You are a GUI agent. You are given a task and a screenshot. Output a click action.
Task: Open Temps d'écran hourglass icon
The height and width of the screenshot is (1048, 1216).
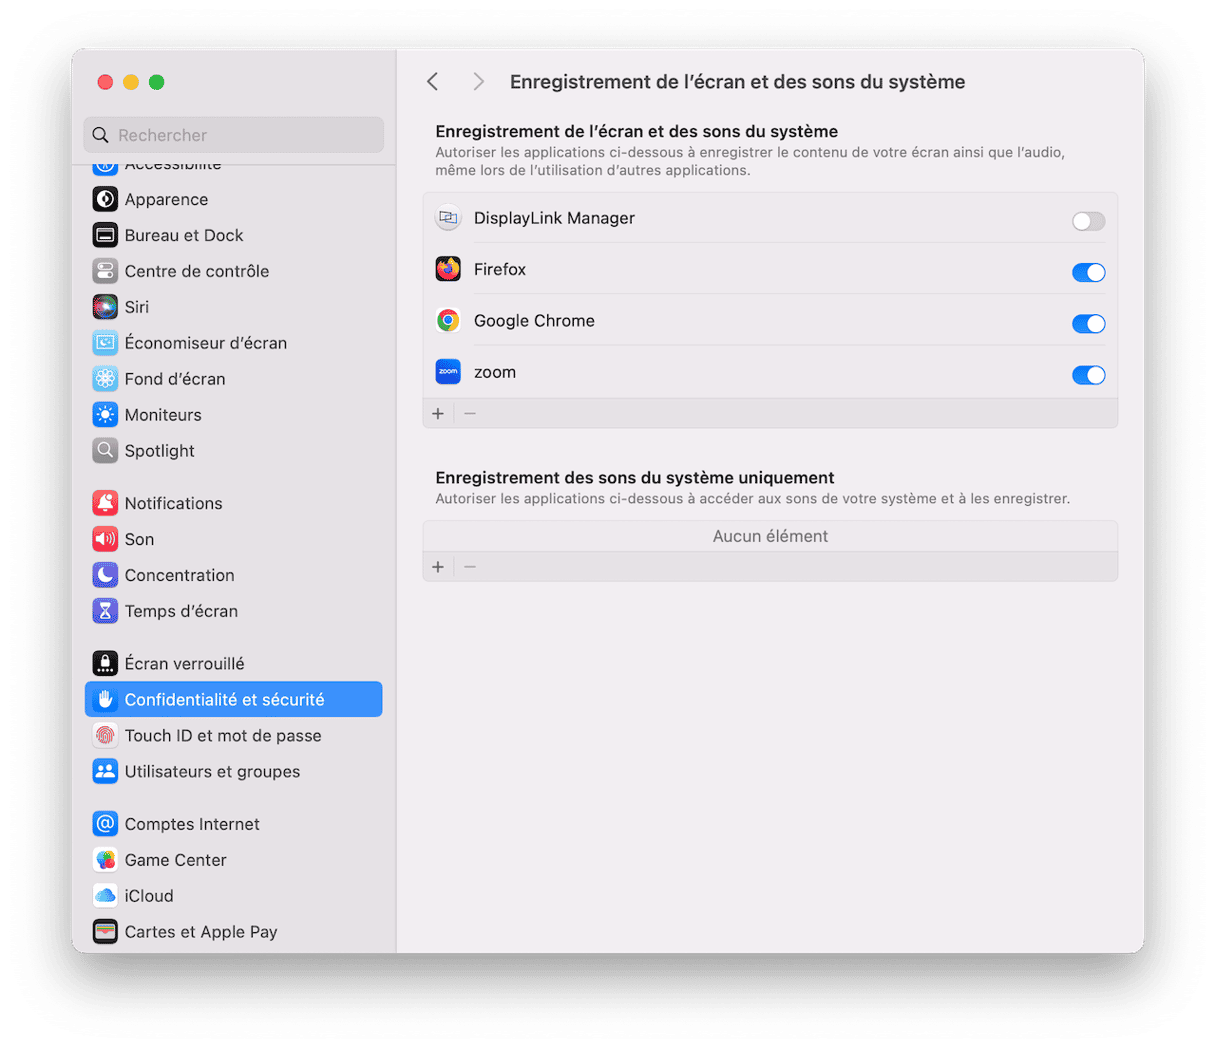coord(105,611)
